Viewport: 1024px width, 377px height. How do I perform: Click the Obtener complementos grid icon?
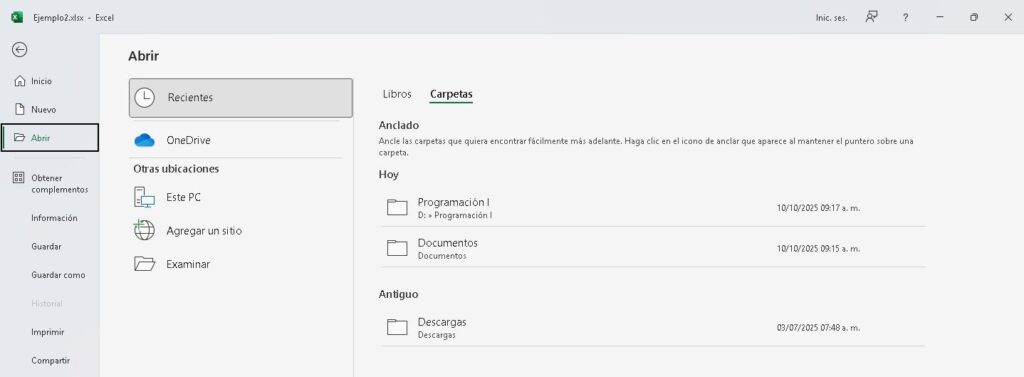coord(19,178)
